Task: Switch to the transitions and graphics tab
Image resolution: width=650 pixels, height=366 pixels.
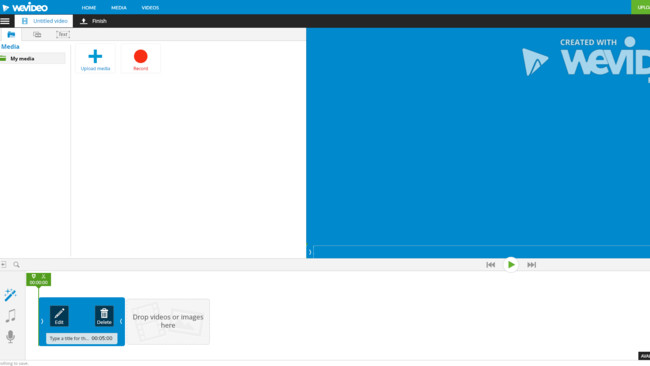Action: (37, 34)
